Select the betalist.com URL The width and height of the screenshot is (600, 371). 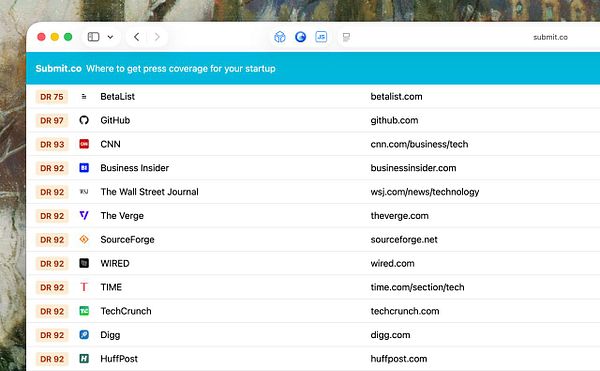click(x=396, y=97)
